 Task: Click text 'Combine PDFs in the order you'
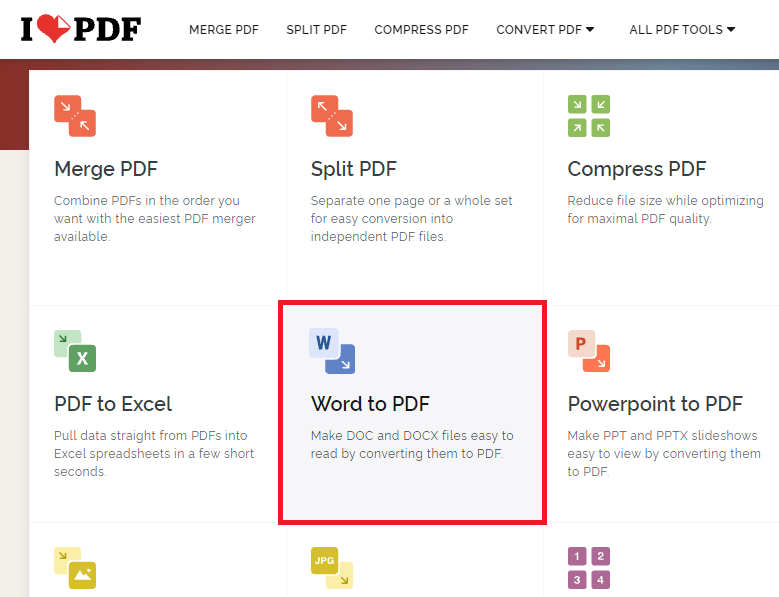pyautogui.click(x=147, y=201)
